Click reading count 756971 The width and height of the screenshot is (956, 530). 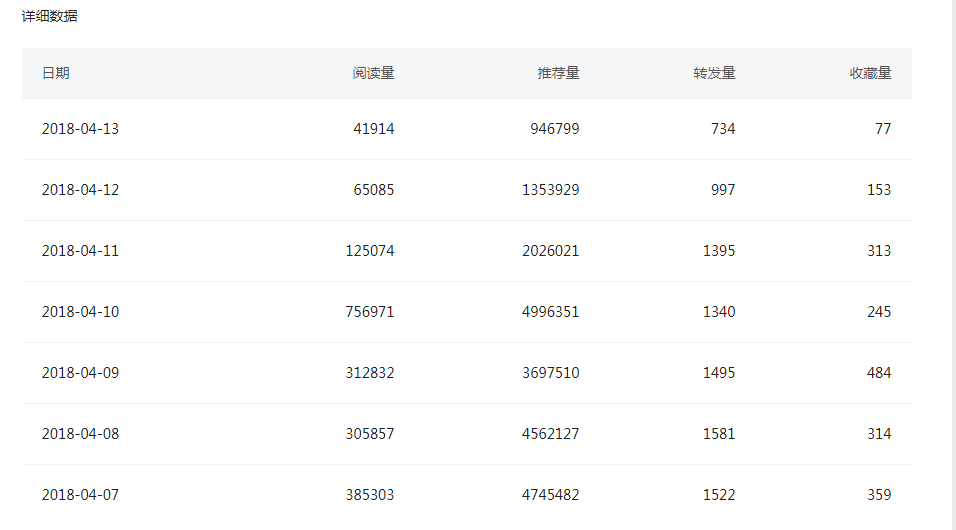(370, 312)
